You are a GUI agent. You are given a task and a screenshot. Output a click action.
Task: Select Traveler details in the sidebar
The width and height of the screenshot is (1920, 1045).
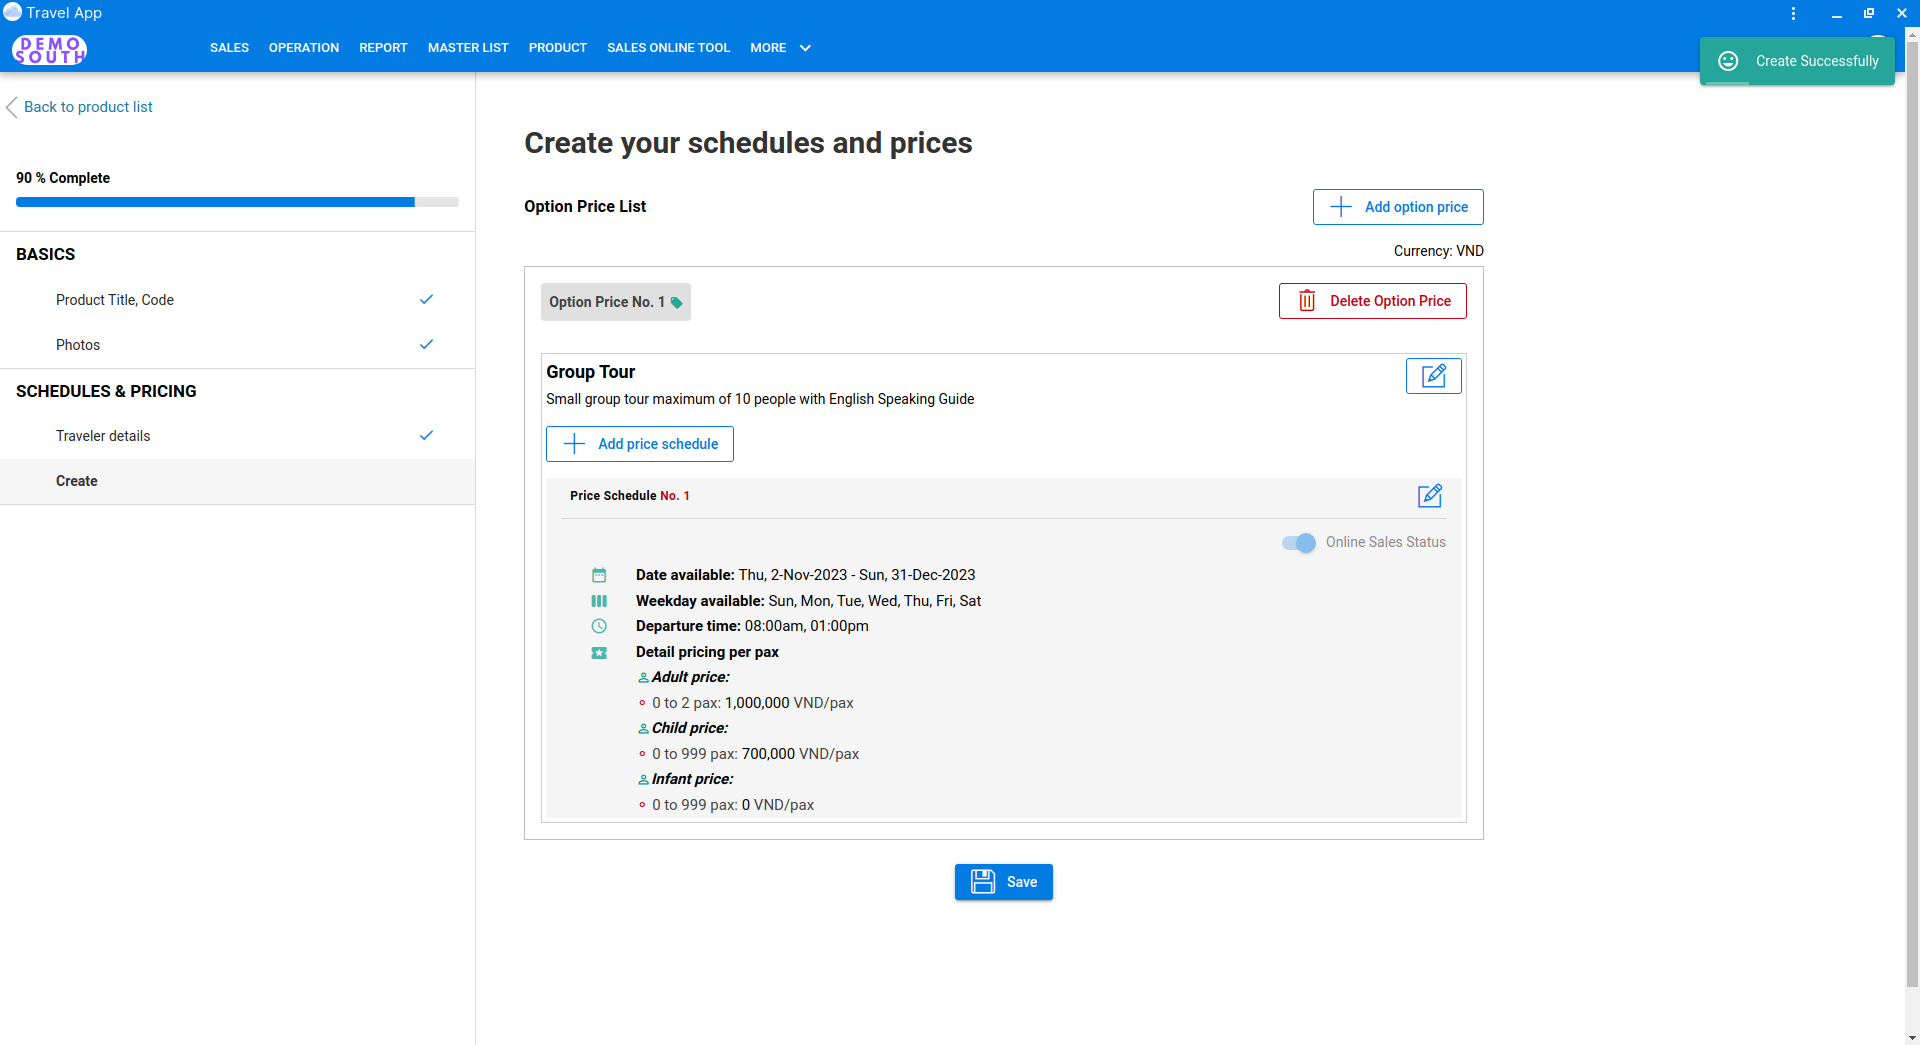click(103, 436)
